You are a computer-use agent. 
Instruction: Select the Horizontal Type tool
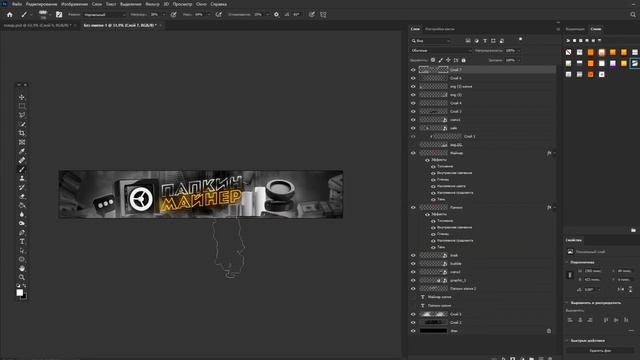[22, 241]
